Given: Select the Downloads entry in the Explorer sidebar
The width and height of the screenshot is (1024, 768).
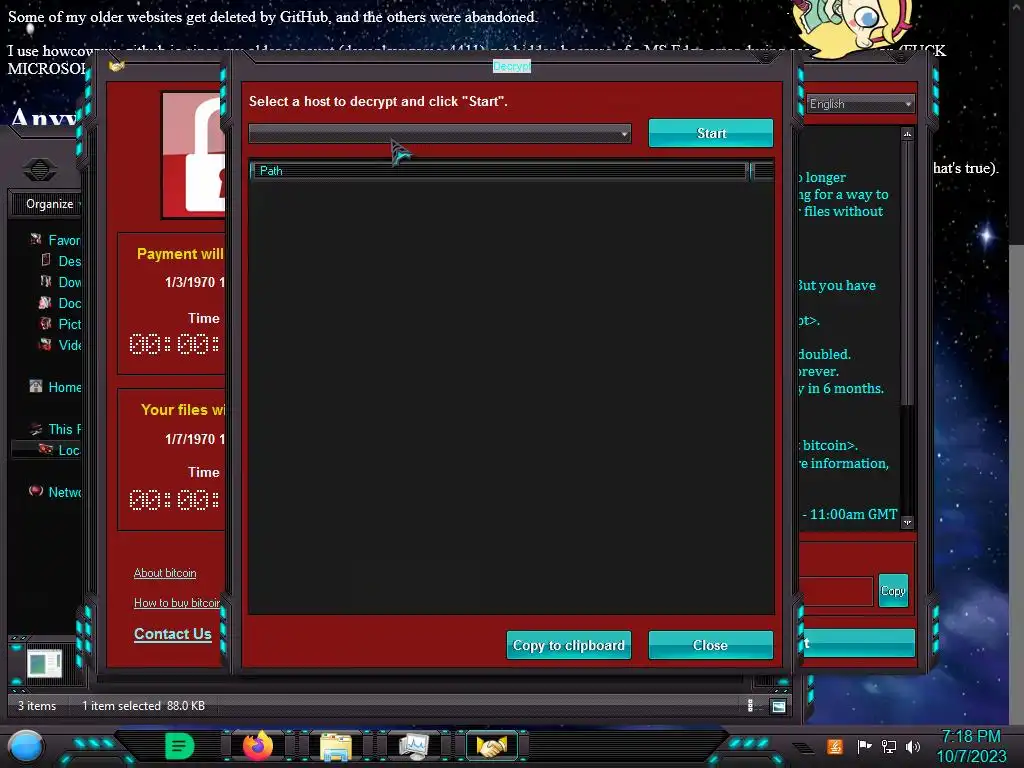Looking at the screenshot, I should click(x=69, y=282).
